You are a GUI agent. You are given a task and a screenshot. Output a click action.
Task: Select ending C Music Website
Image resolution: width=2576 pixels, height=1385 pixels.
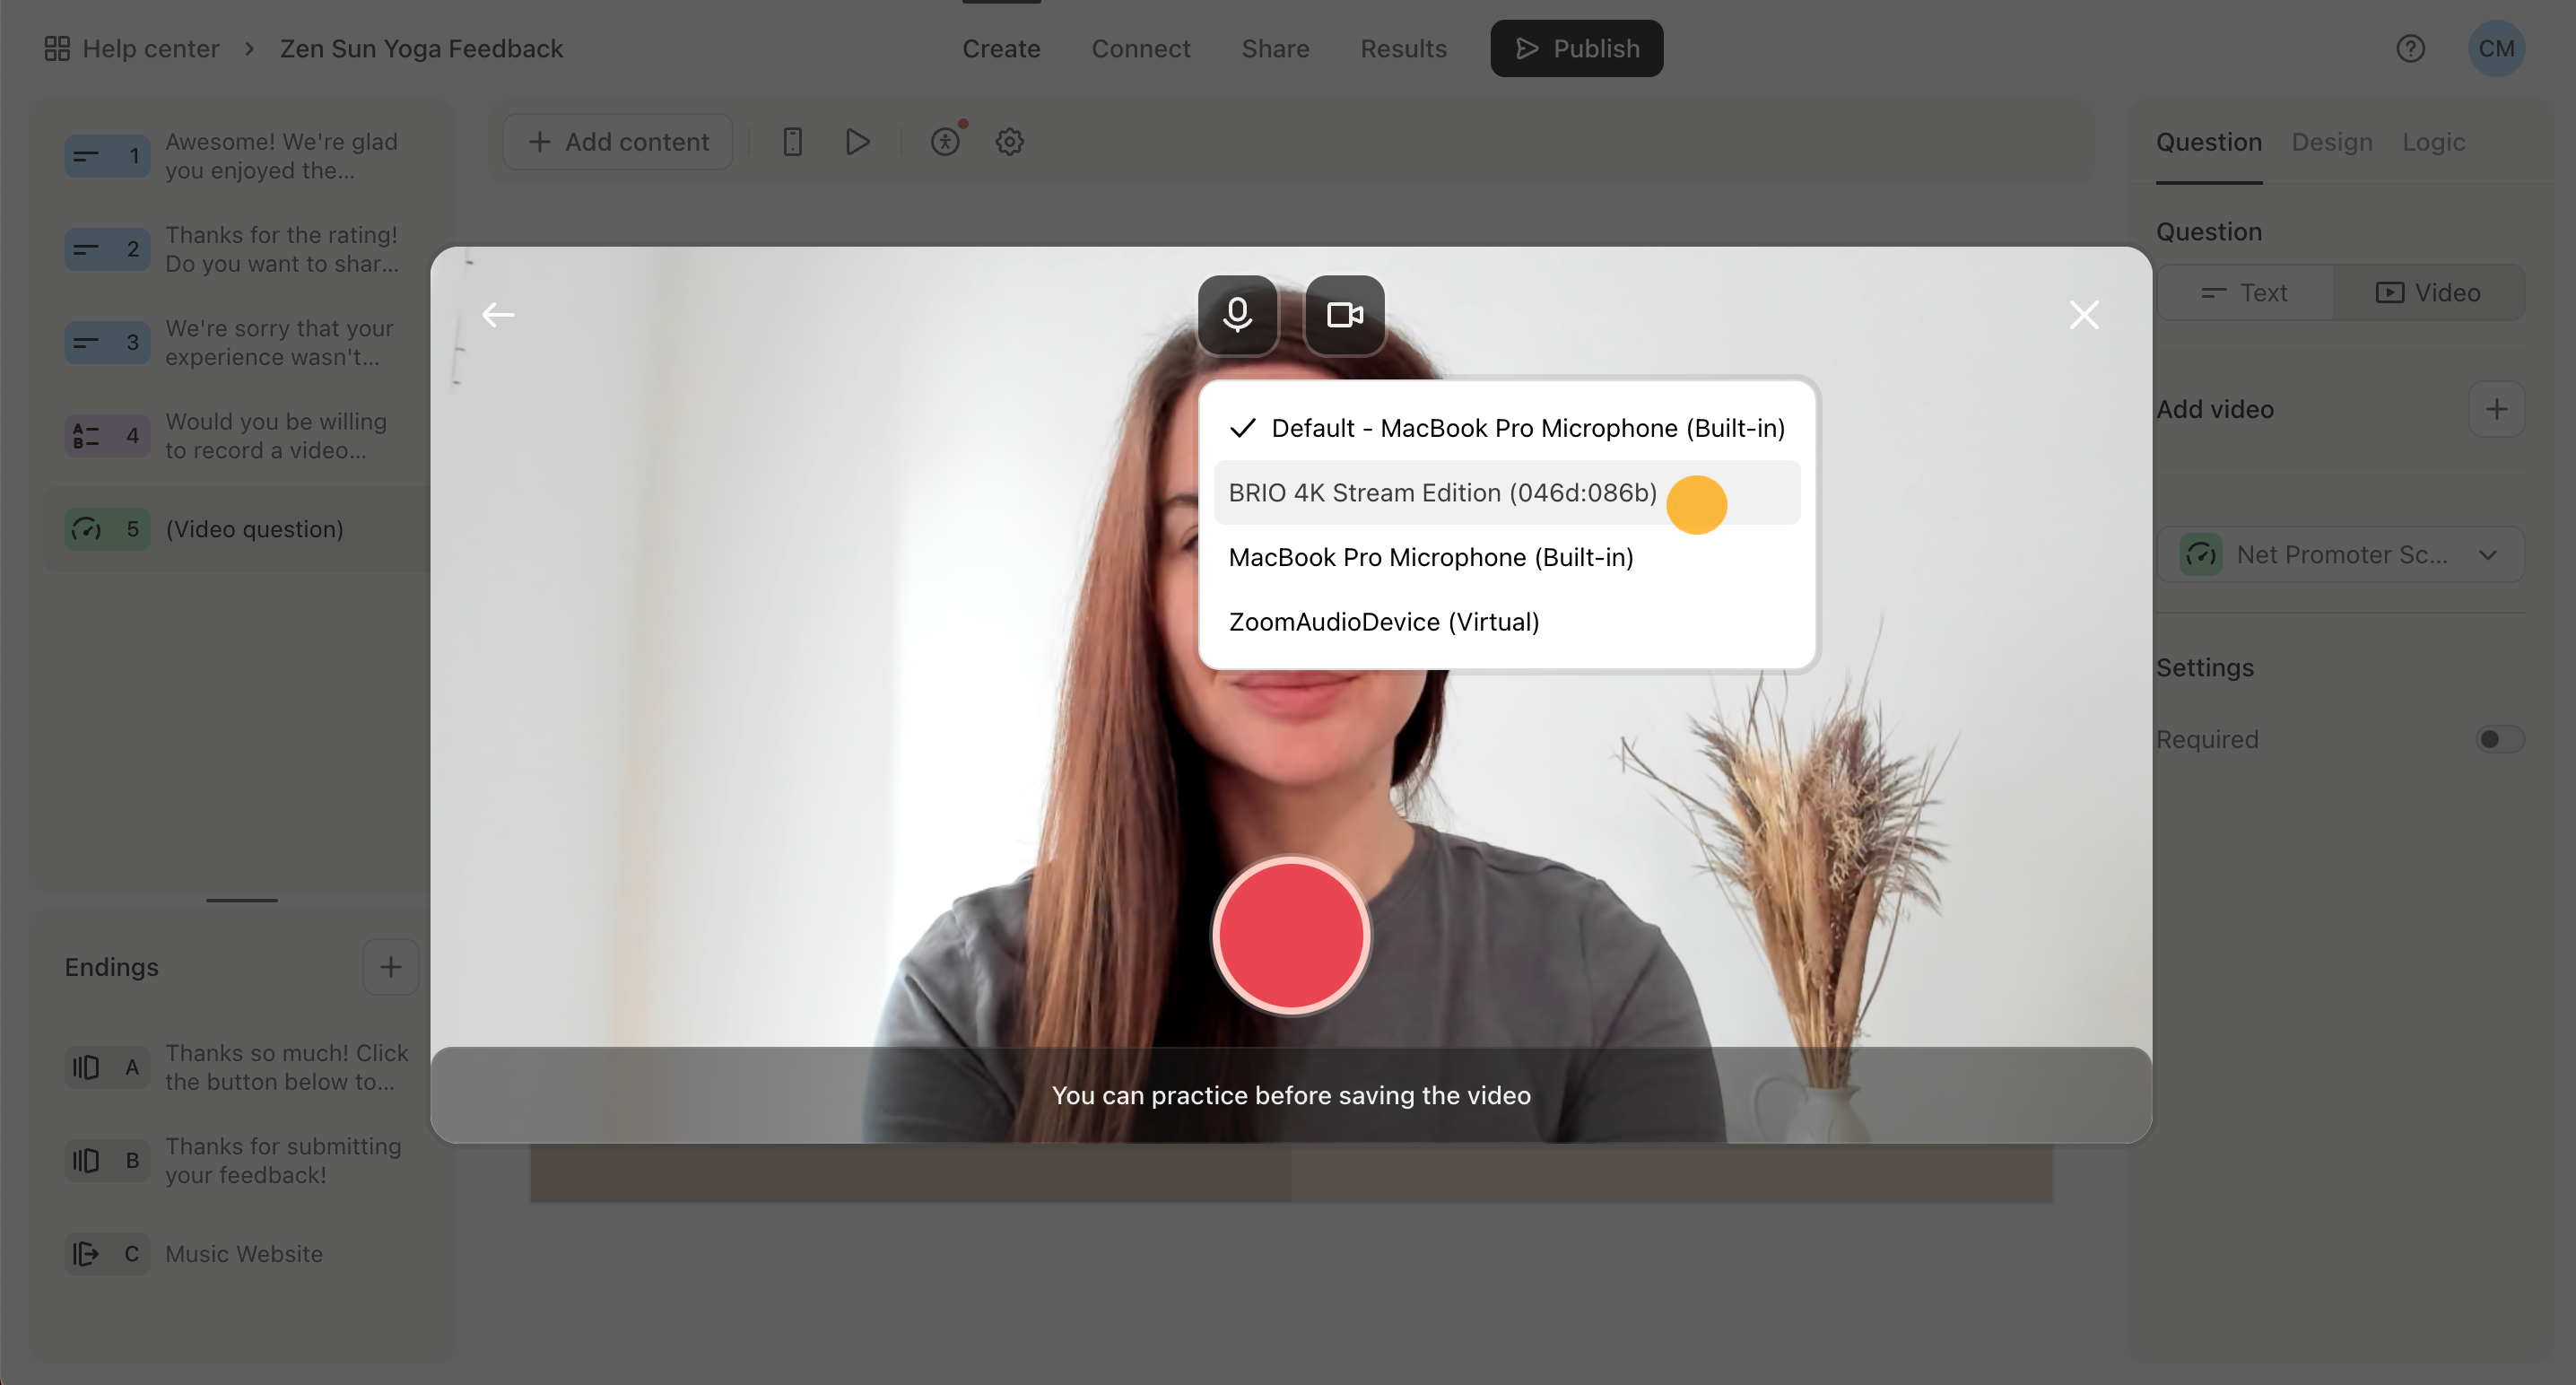point(241,1254)
